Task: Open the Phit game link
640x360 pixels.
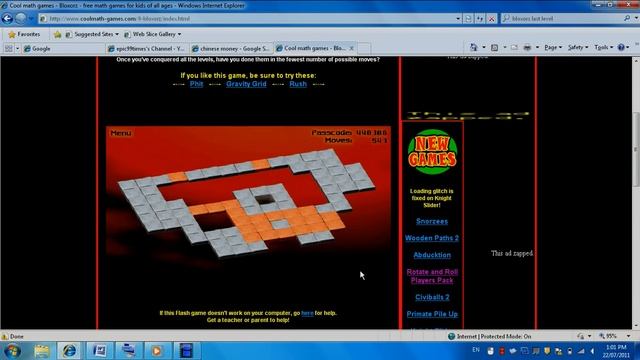Action: point(196,84)
